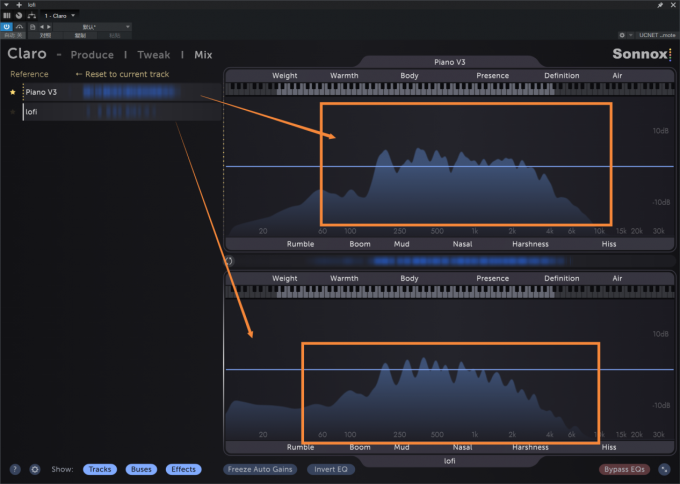The height and width of the screenshot is (484, 680).
Task: Click the resize icon beside Bypass EQs
Action: point(664,469)
